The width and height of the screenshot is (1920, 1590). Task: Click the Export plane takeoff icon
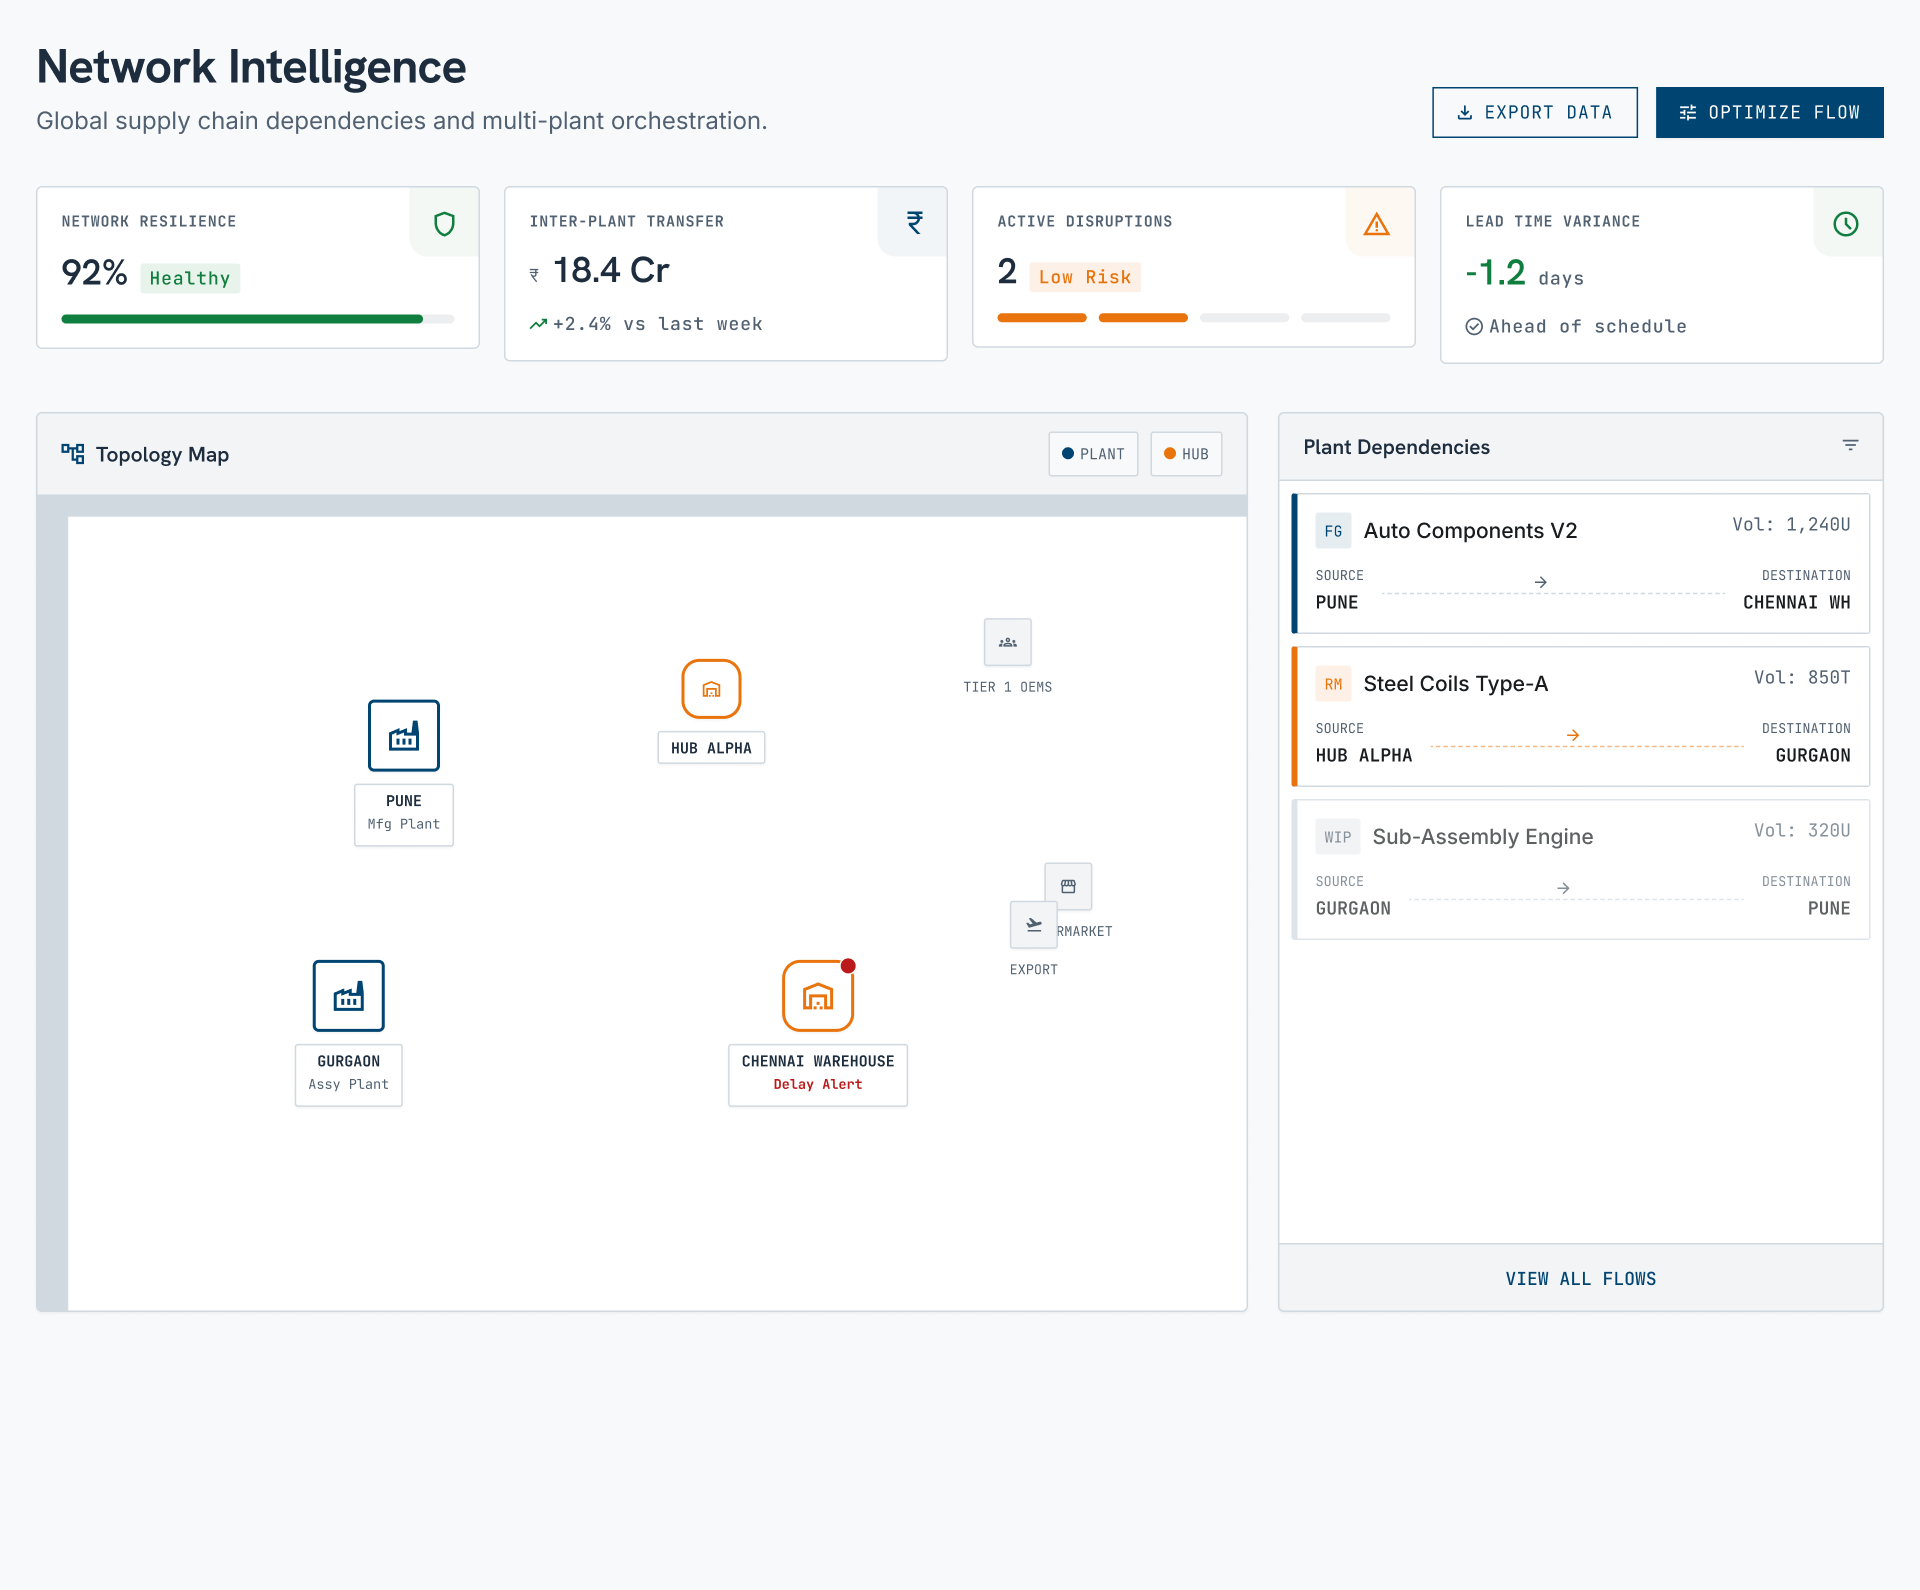click(x=1034, y=925)
